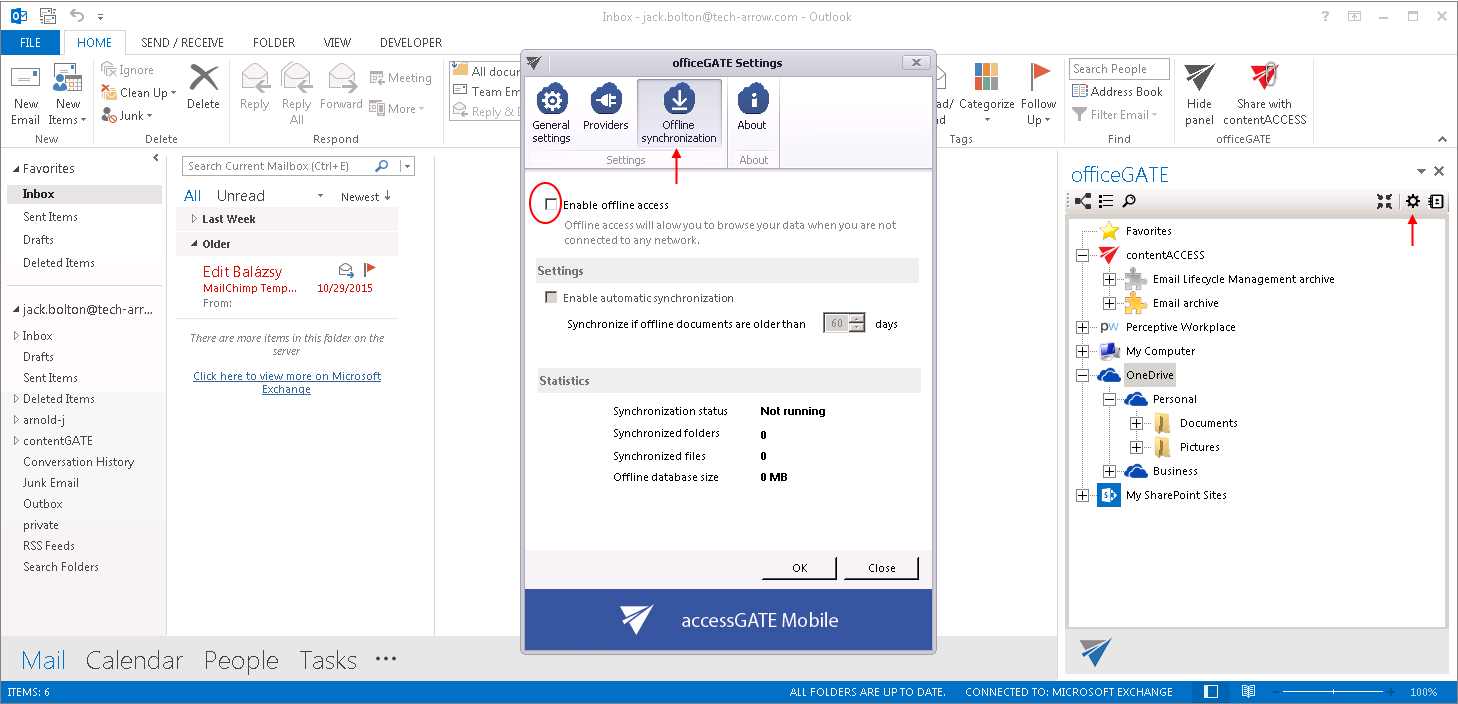Expand My Computer tree node

coord(1082,351)
